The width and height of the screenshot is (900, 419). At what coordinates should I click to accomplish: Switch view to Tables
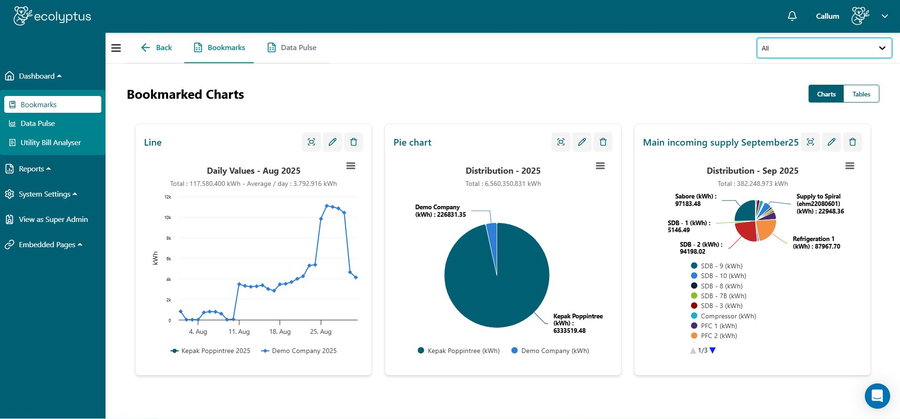[x=861, y=94]
